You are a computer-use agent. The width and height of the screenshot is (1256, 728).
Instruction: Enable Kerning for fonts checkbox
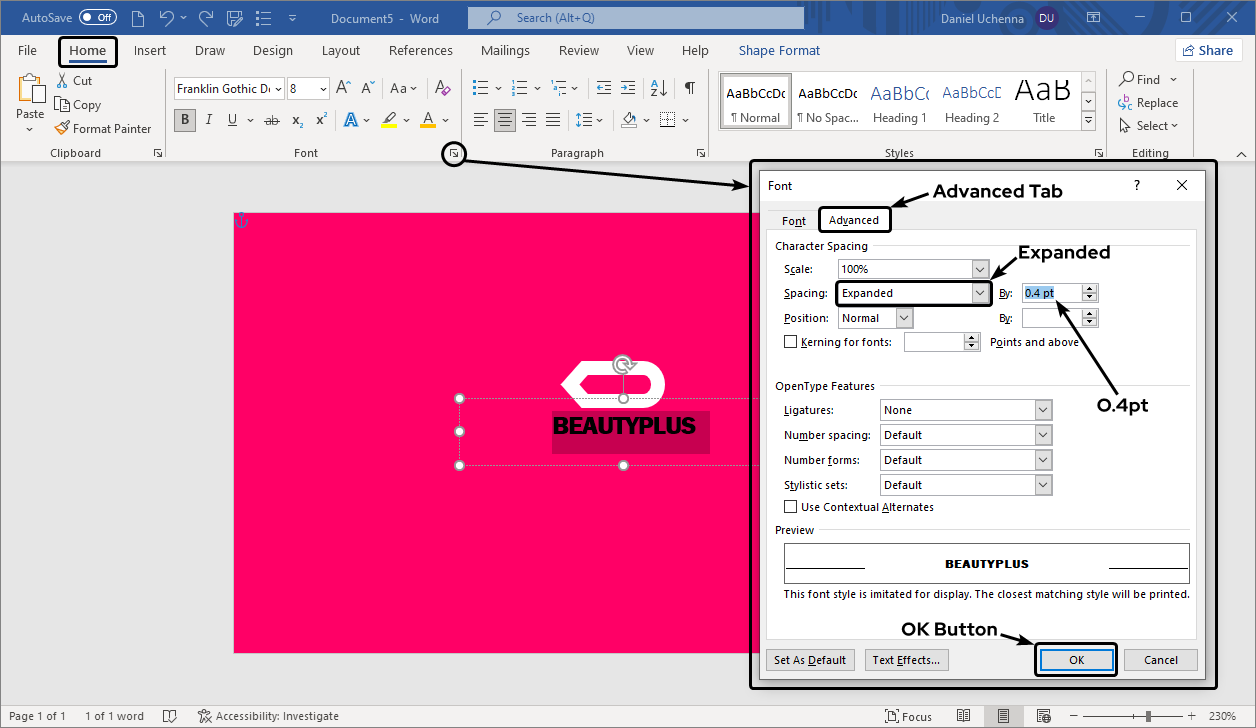791,342
